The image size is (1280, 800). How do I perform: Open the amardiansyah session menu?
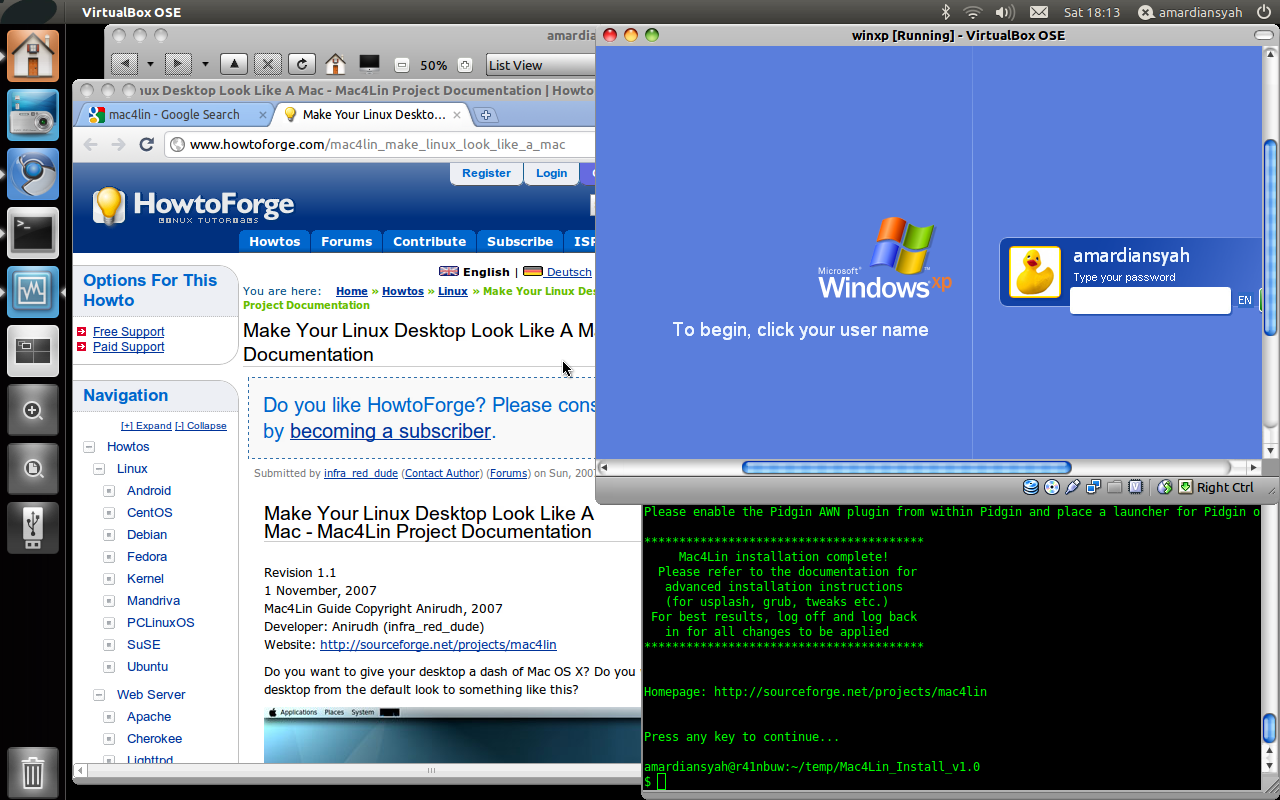pyautogui.click(x=1190, y=12)
